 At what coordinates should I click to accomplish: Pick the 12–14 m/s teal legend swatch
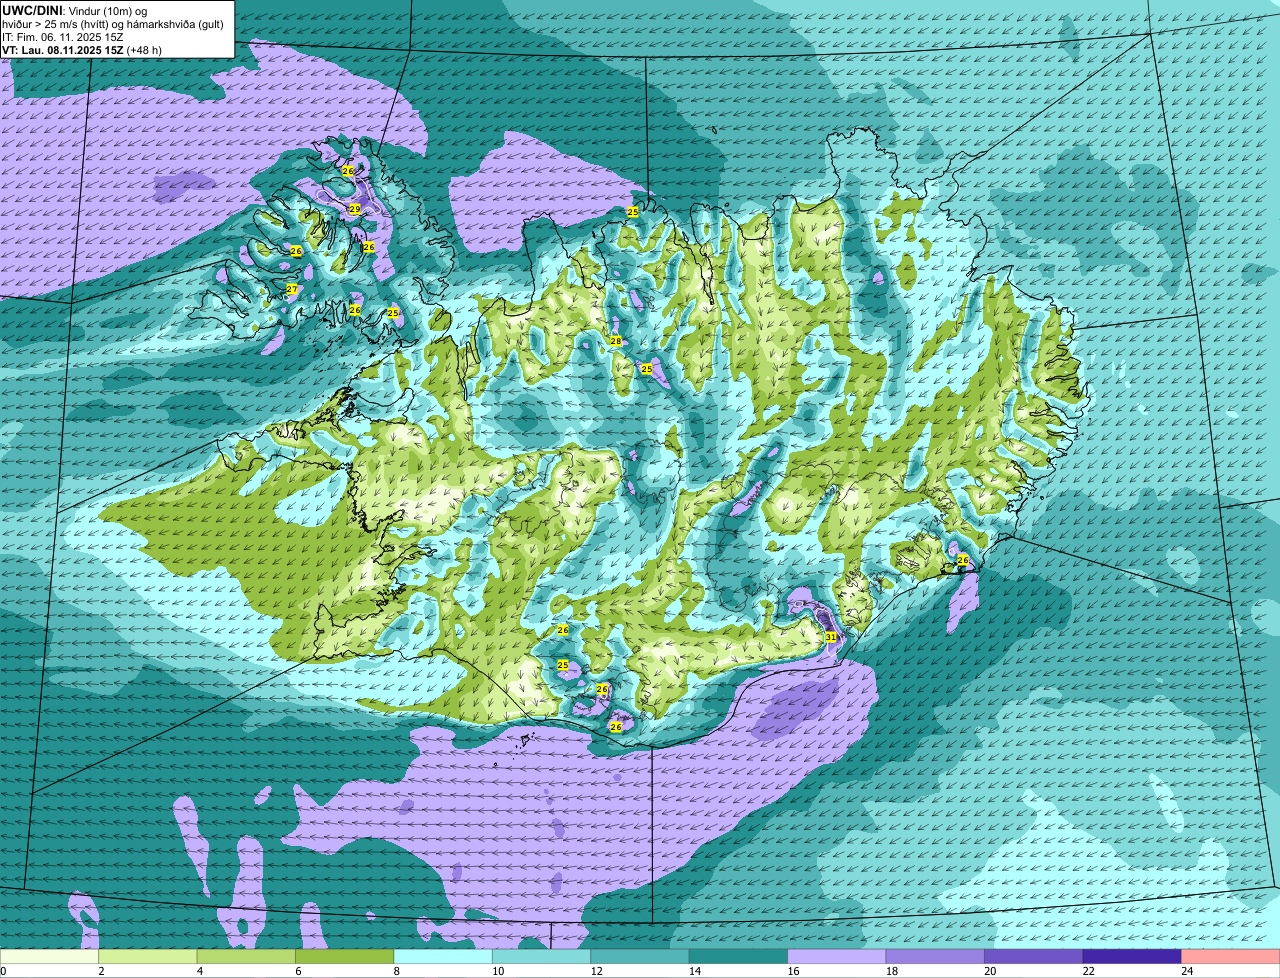[x=641, y=957]
